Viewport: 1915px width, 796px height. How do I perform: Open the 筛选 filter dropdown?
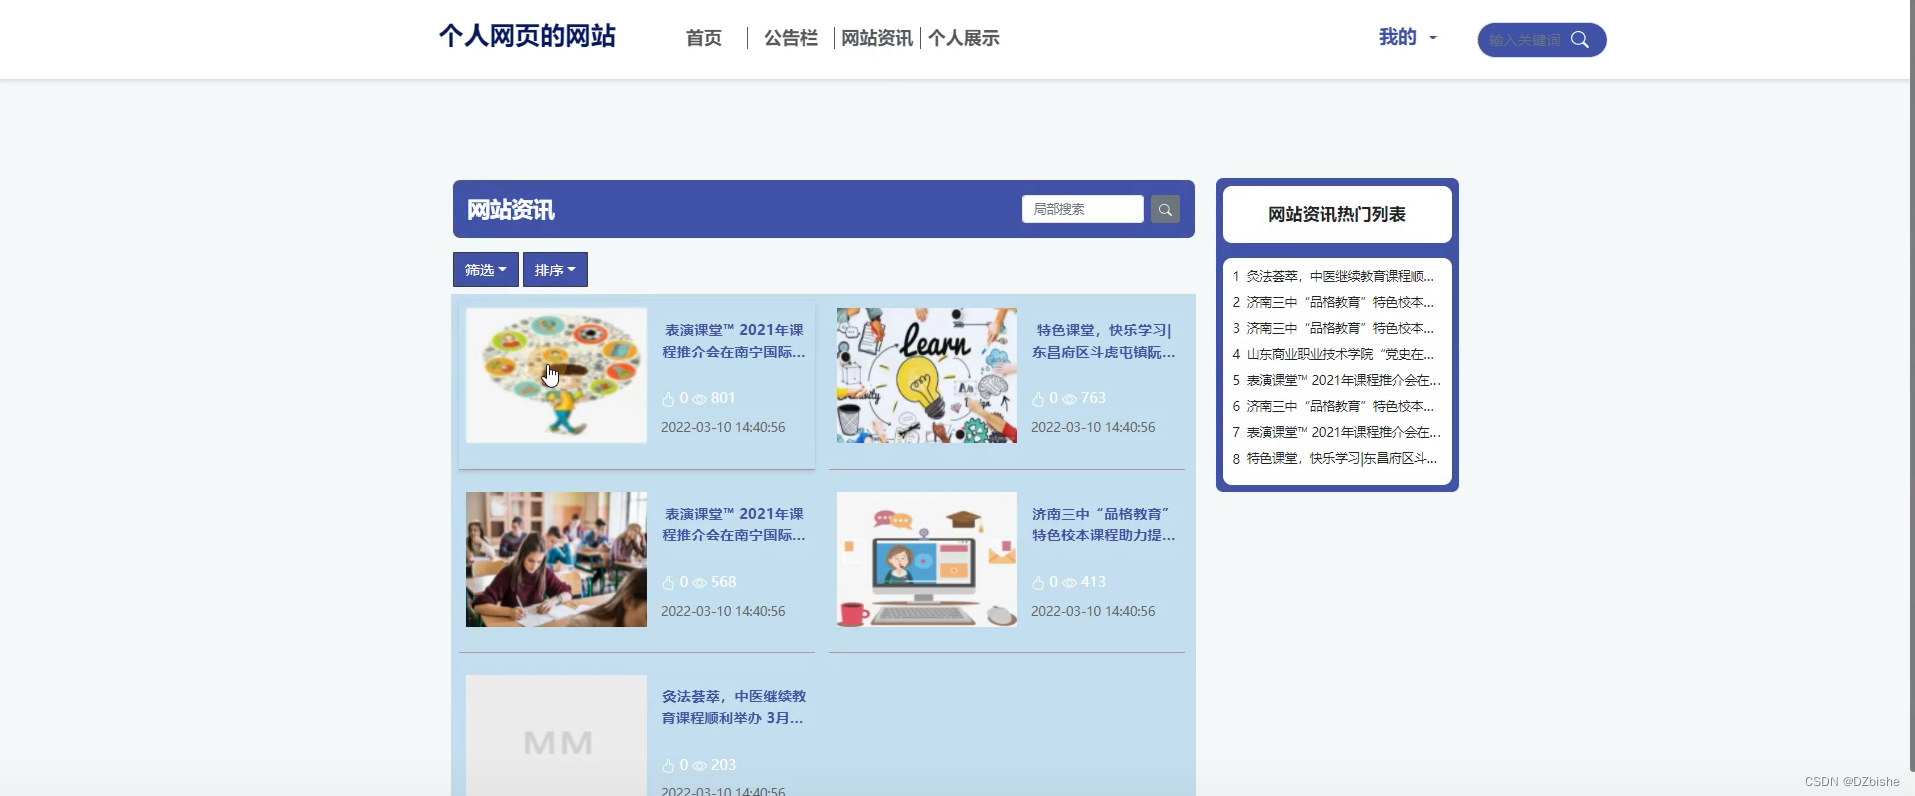click(x=485, y=270)
